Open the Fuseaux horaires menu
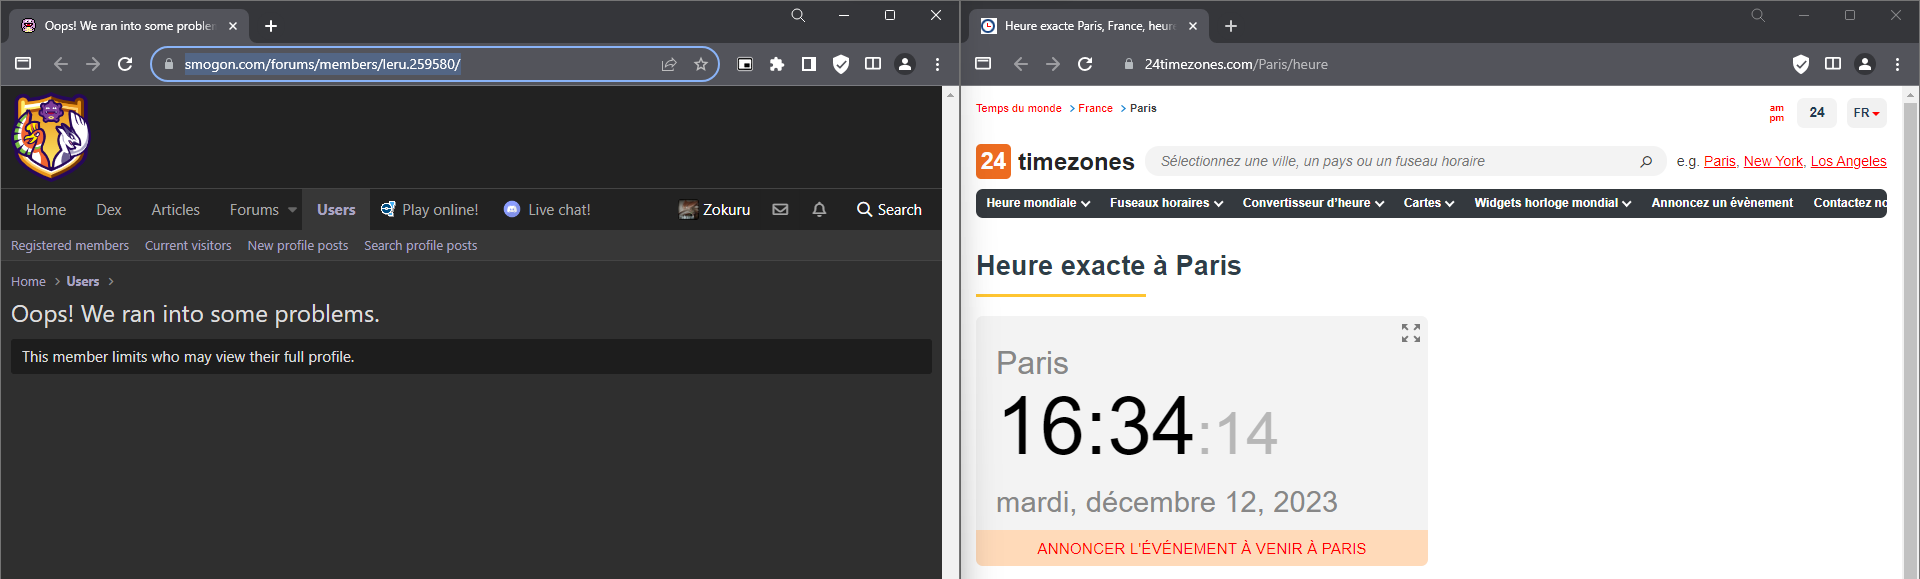The width and height of the screenshot is (1920, 579). click(1166, 203)
